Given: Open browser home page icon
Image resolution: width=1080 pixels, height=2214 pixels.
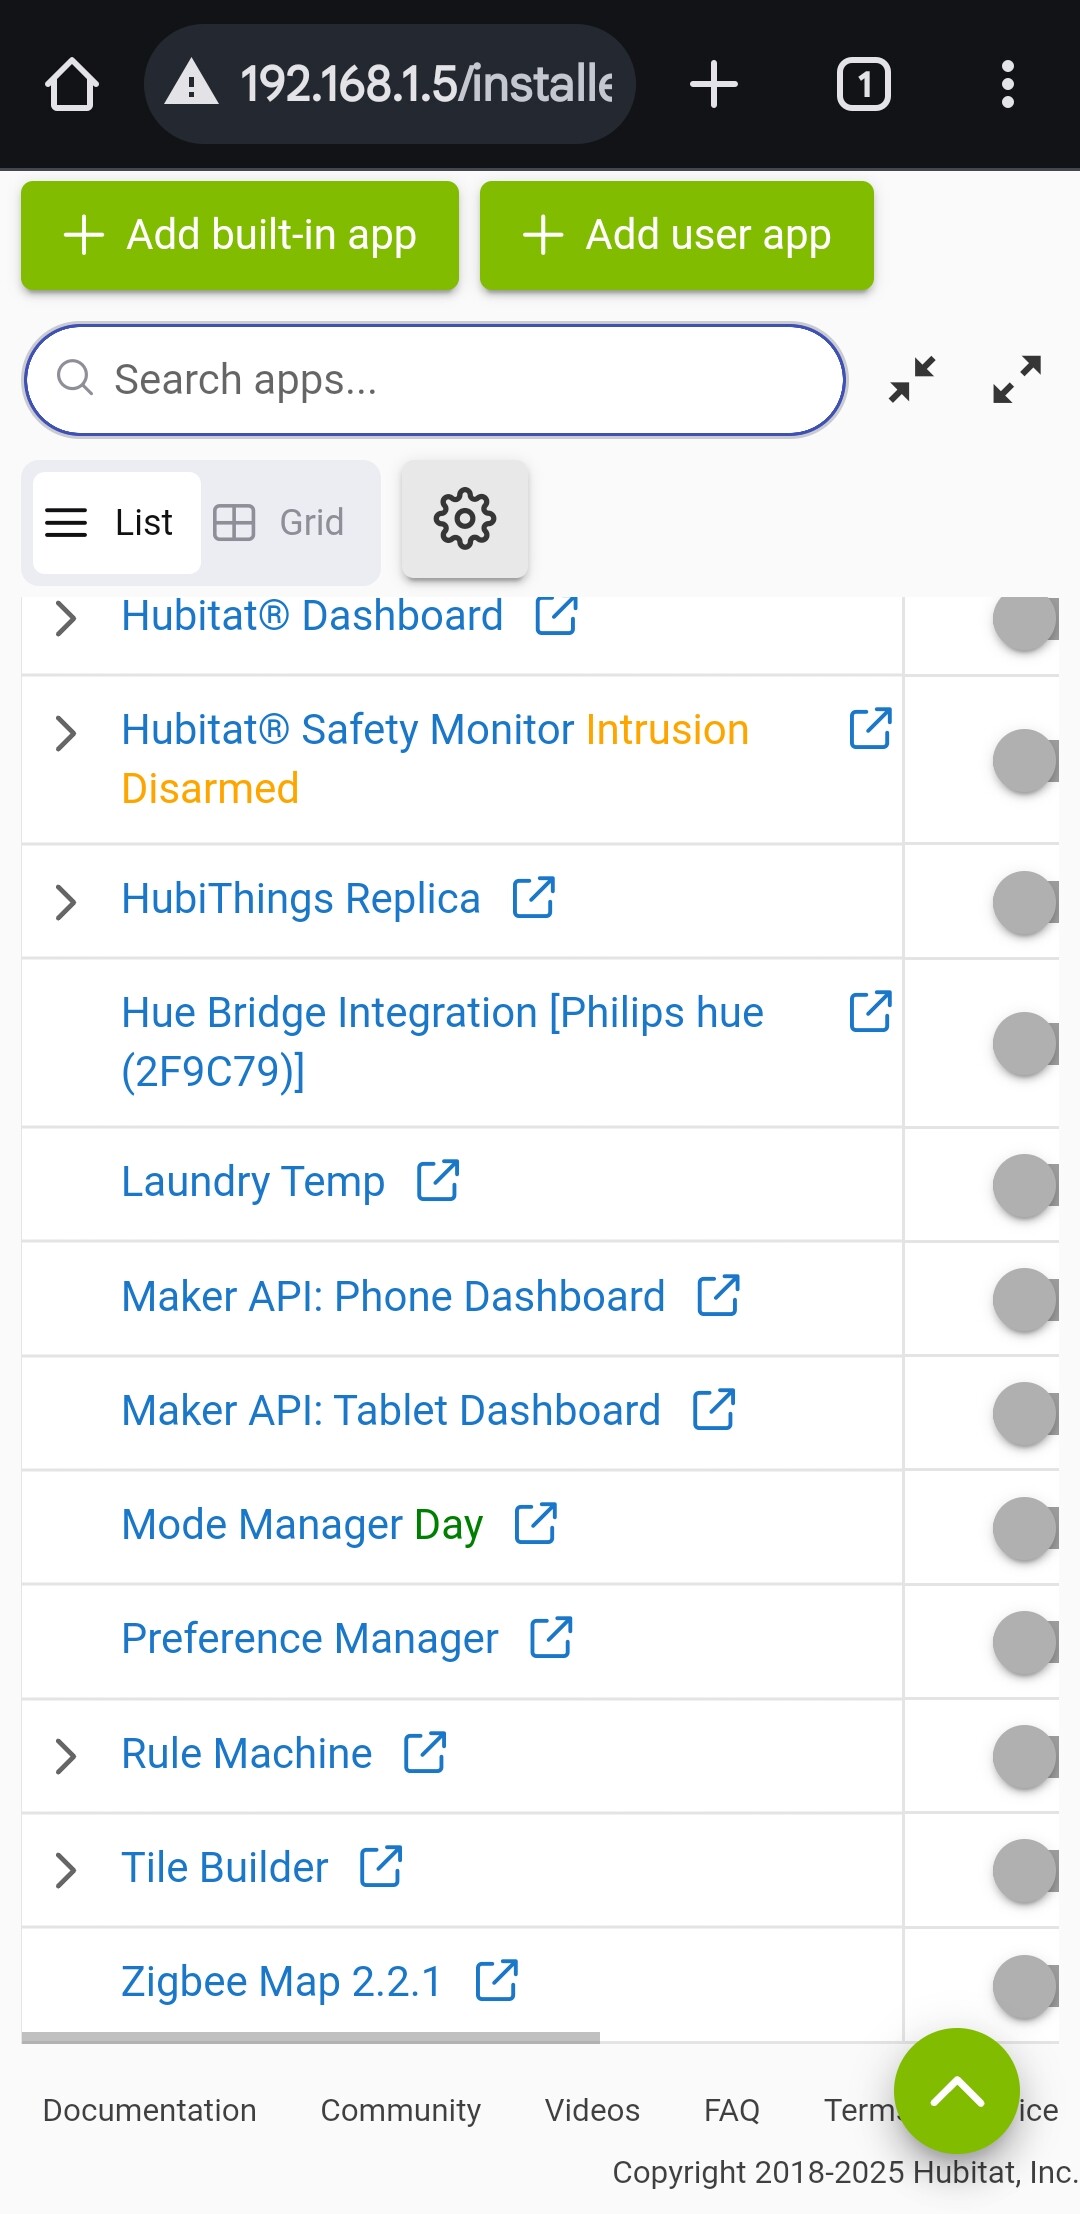Looking at the screenshot, I should pyautogui.click(x=72, y=84).
